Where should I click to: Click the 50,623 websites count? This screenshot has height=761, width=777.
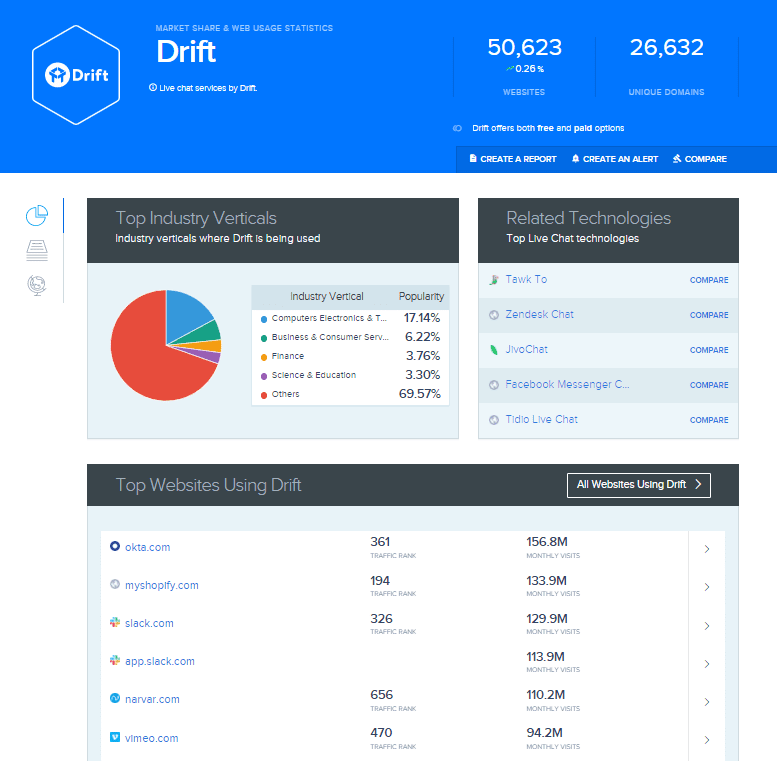click(x=524, y=48)
